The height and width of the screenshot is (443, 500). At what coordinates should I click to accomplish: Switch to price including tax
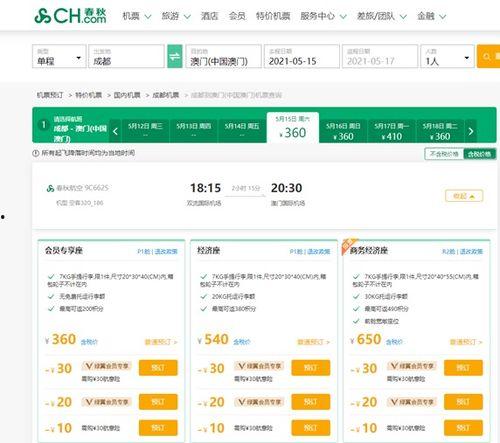(x=479, y=154)
